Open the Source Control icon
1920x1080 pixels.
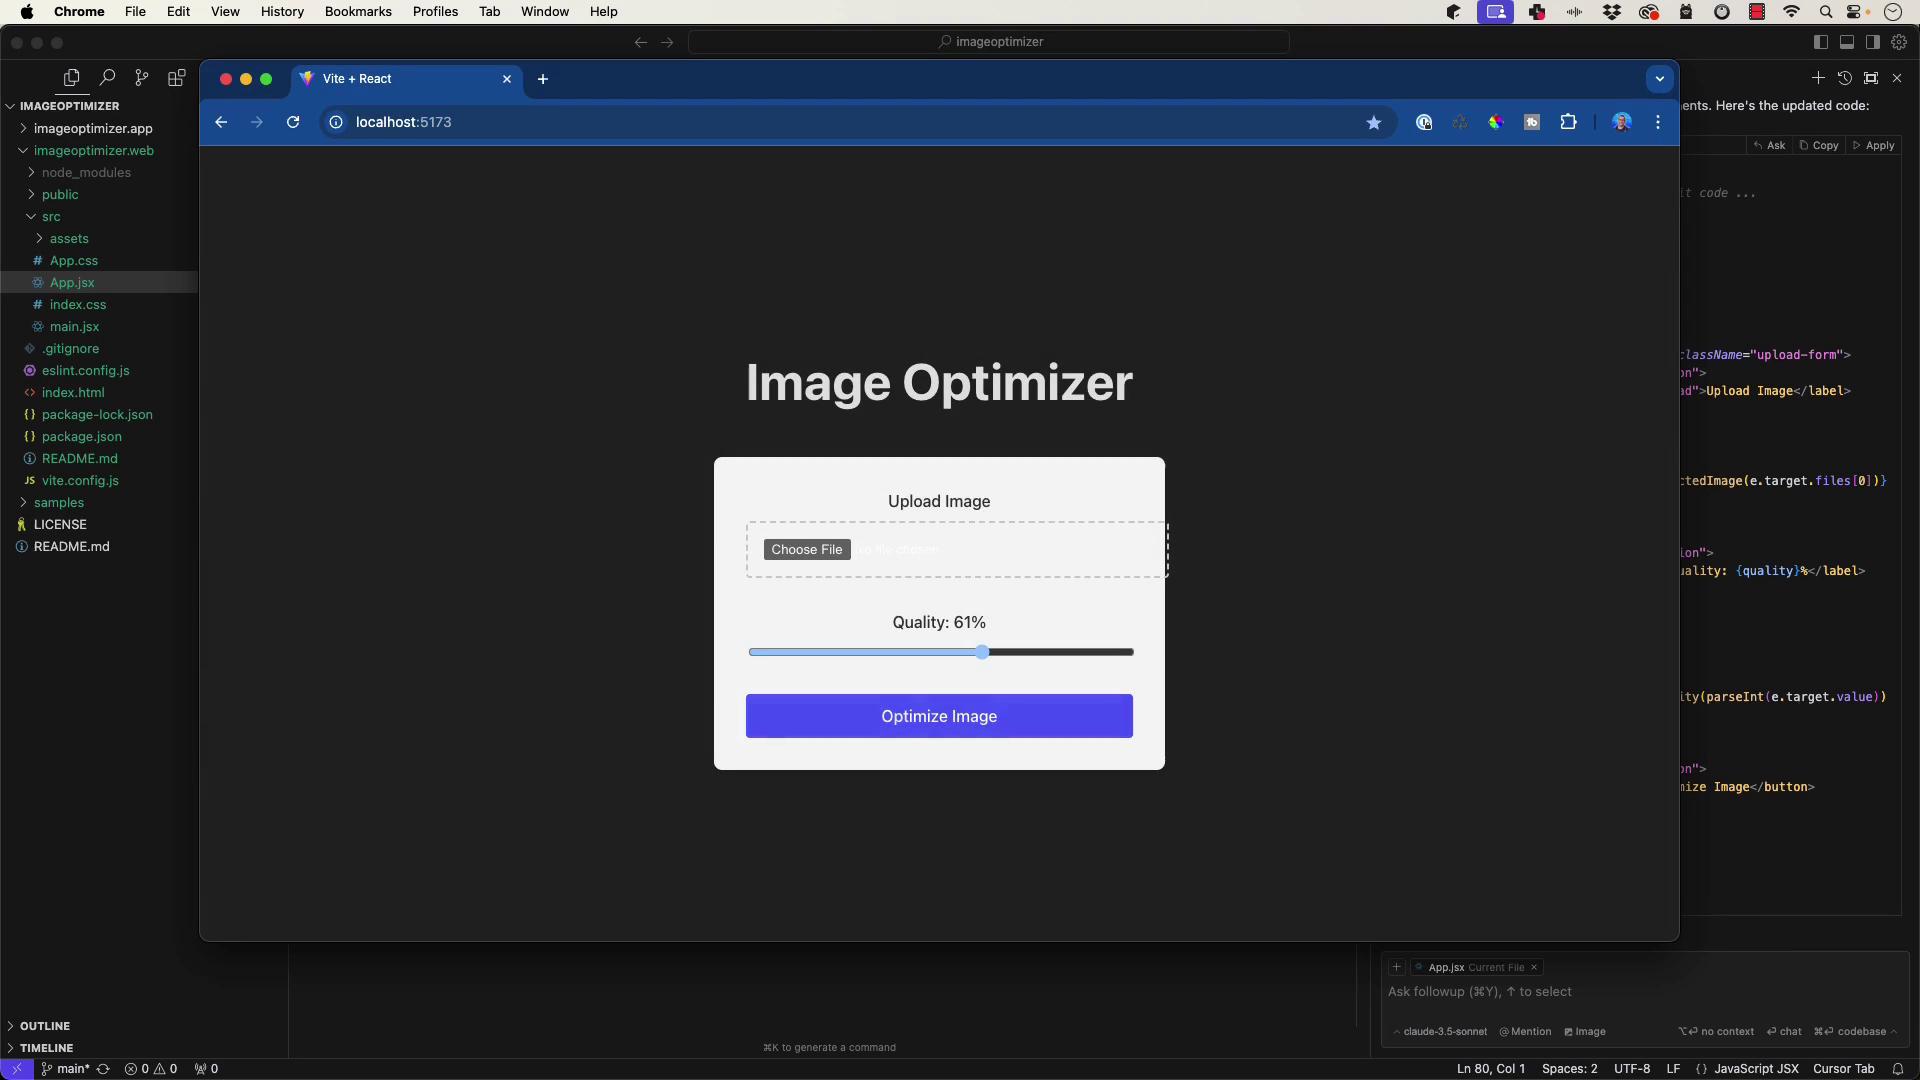pyautogui.click(x=141, y=78)
